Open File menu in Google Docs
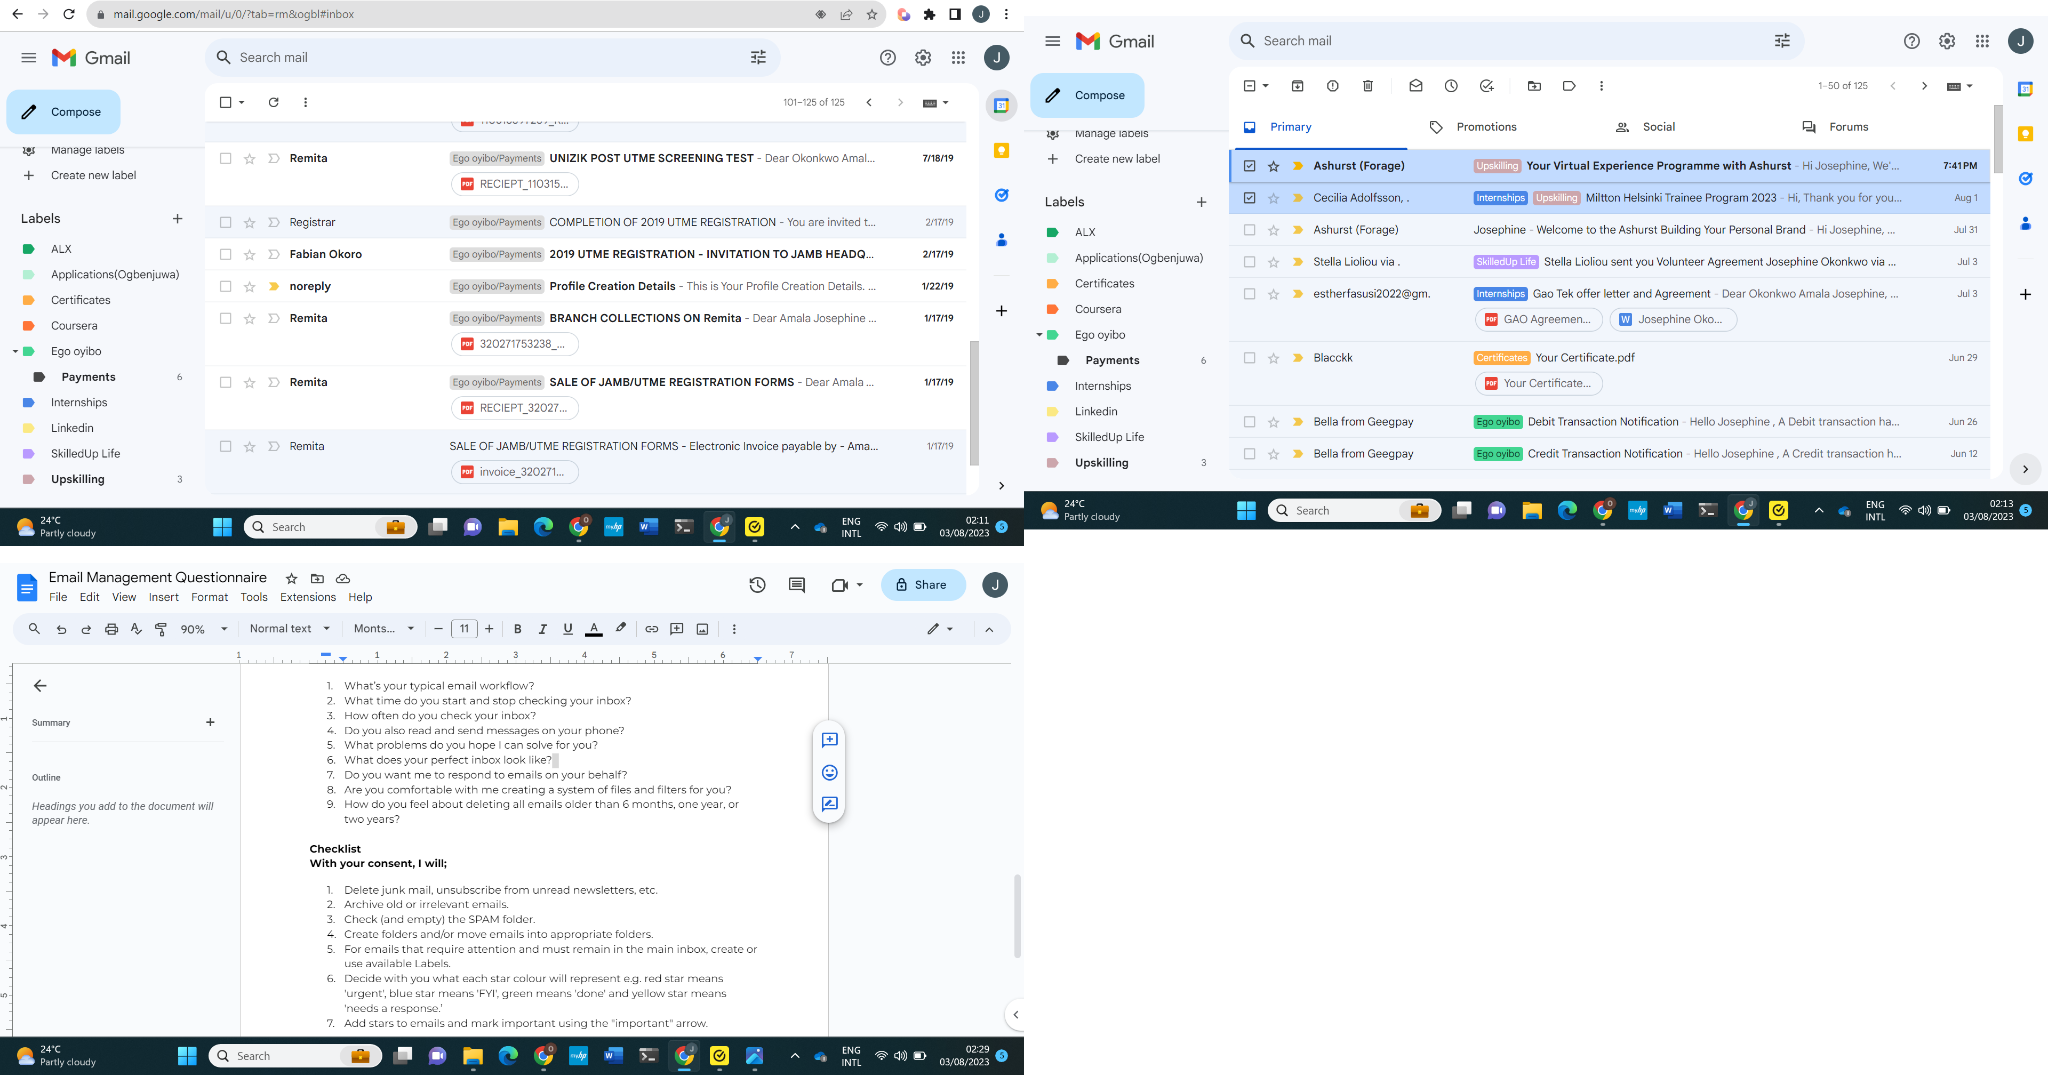The height and width of the screenshot is (1092, 2048). pos(58,597)
